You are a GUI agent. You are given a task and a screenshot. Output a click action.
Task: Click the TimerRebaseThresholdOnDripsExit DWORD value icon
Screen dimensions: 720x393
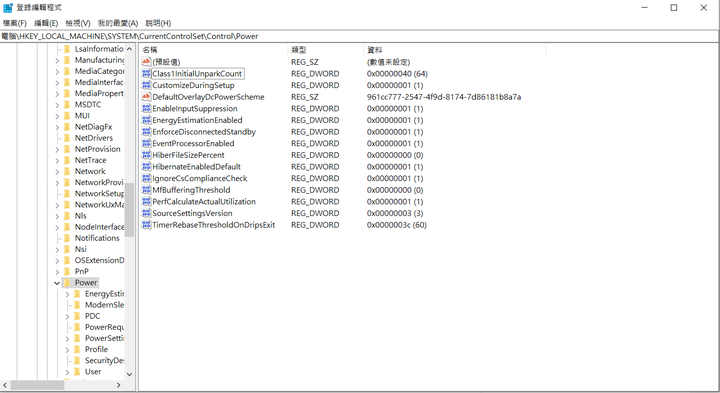click(146, 225)
